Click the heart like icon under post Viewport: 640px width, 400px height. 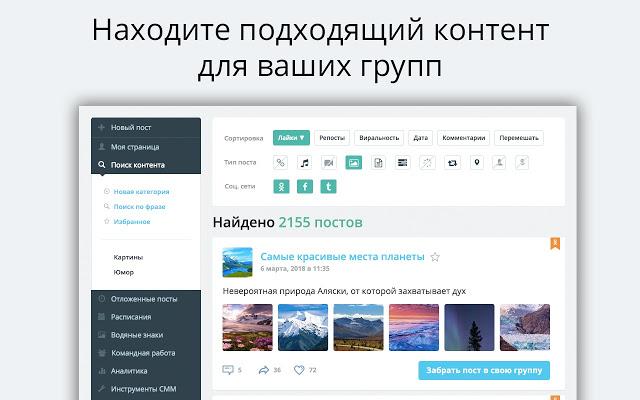click(299, 370)
